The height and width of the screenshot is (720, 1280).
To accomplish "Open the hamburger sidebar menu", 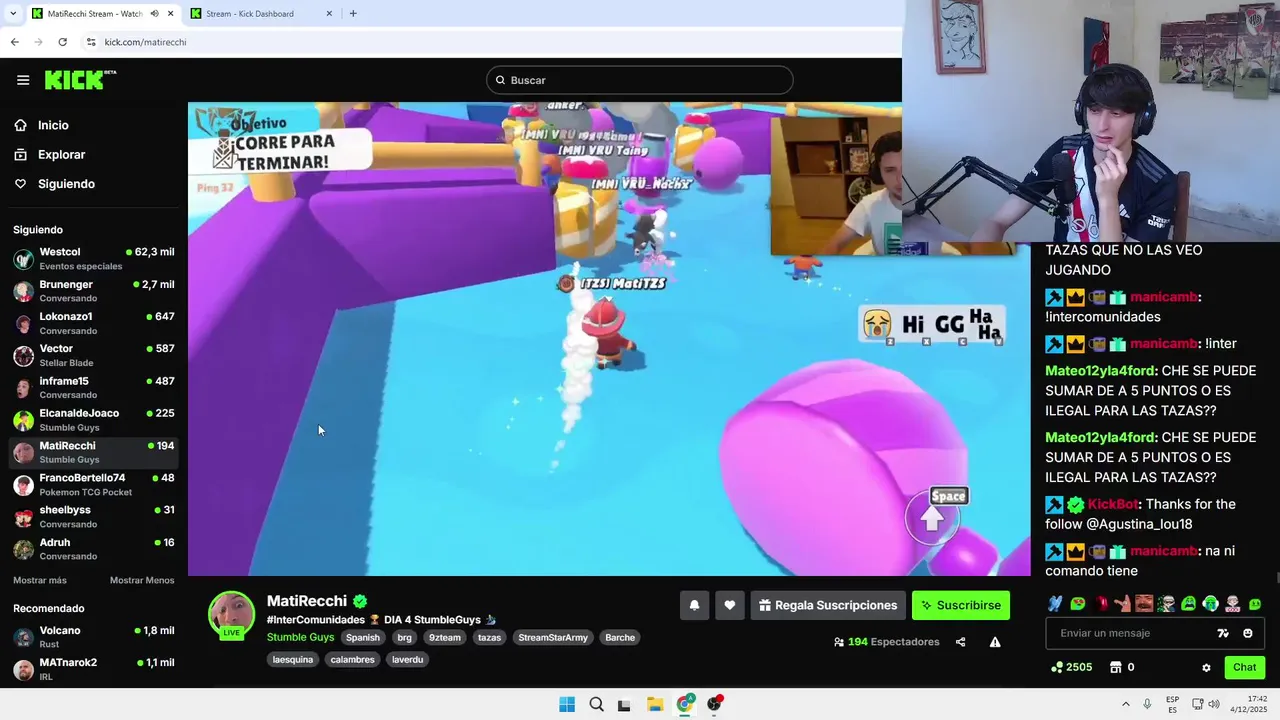I will click(23, 80).
